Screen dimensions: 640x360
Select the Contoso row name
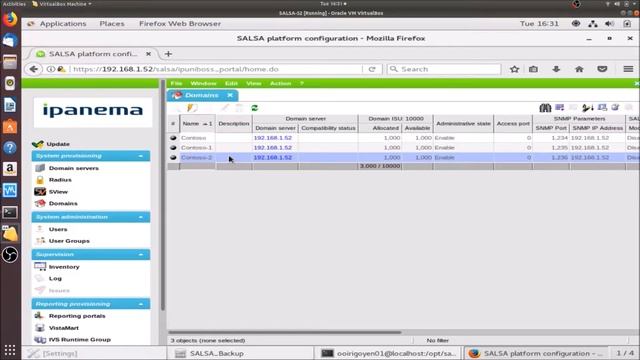[x=193, y=138]
